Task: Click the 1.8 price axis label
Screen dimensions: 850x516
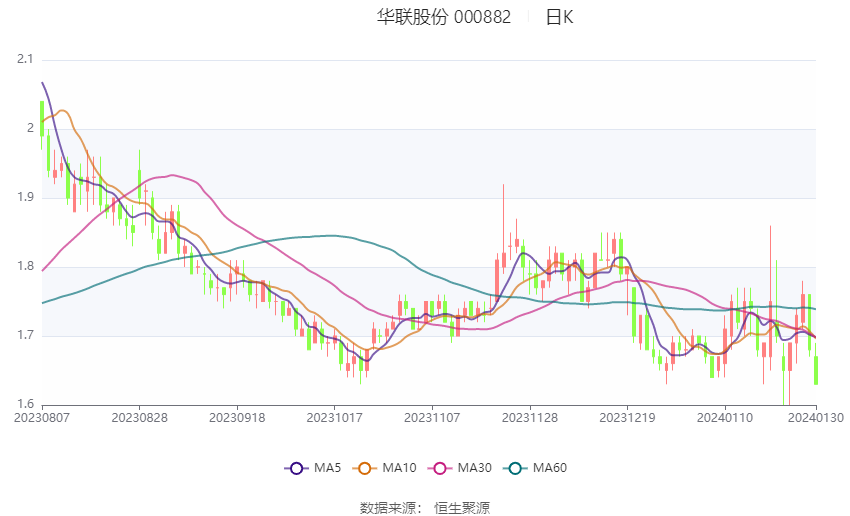Action: click(x=25, y=266)
